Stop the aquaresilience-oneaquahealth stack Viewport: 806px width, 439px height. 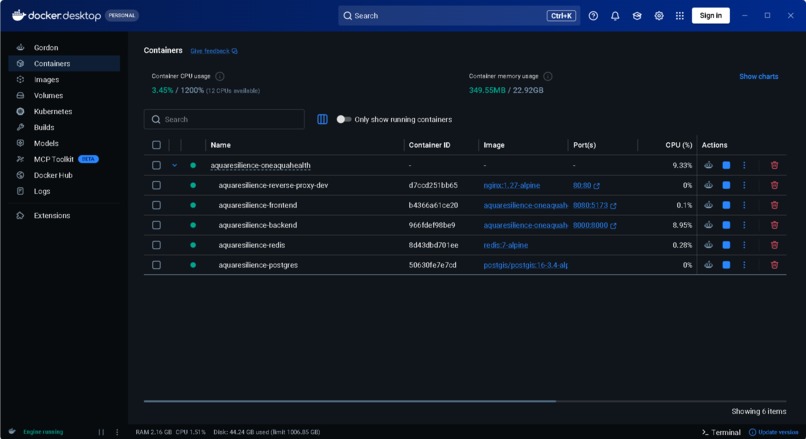pyautogui.click(x=726, y=165)
